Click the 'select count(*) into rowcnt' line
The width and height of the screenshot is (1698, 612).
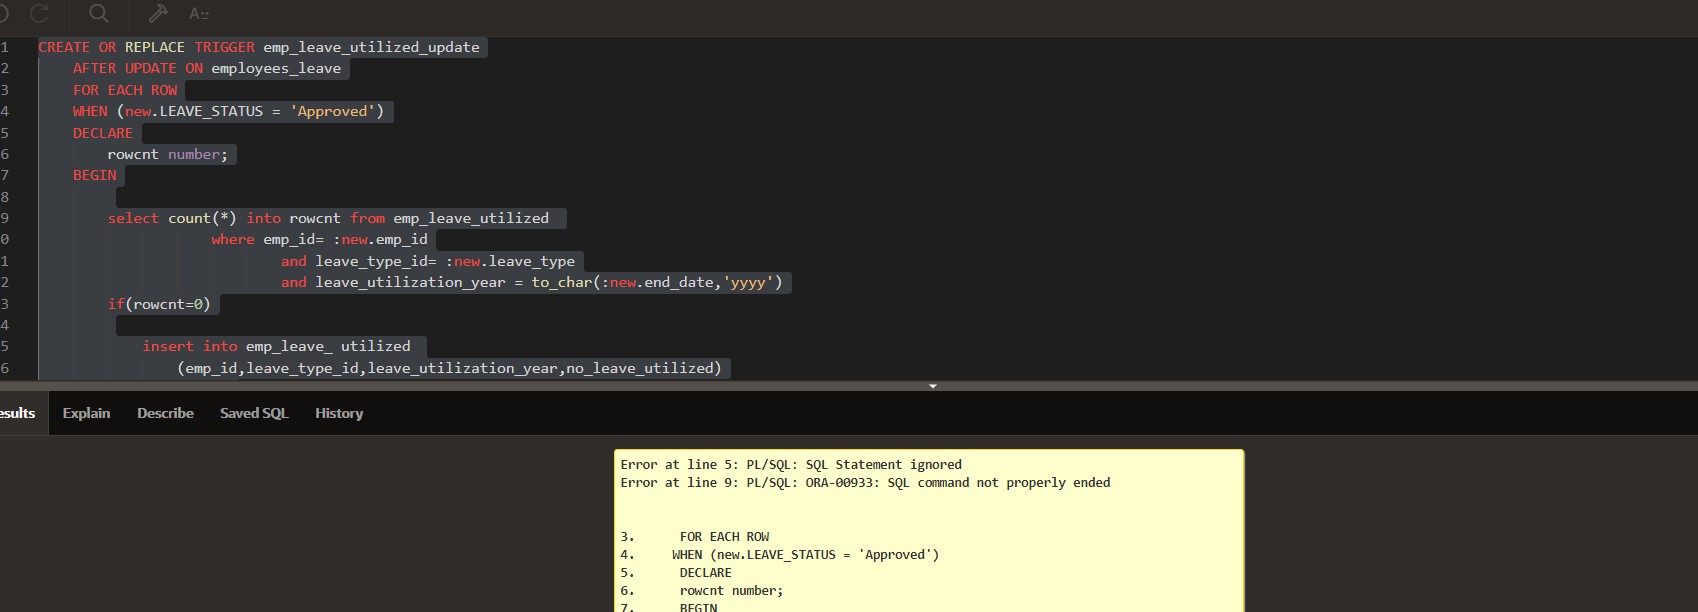(x=329, y=218)
